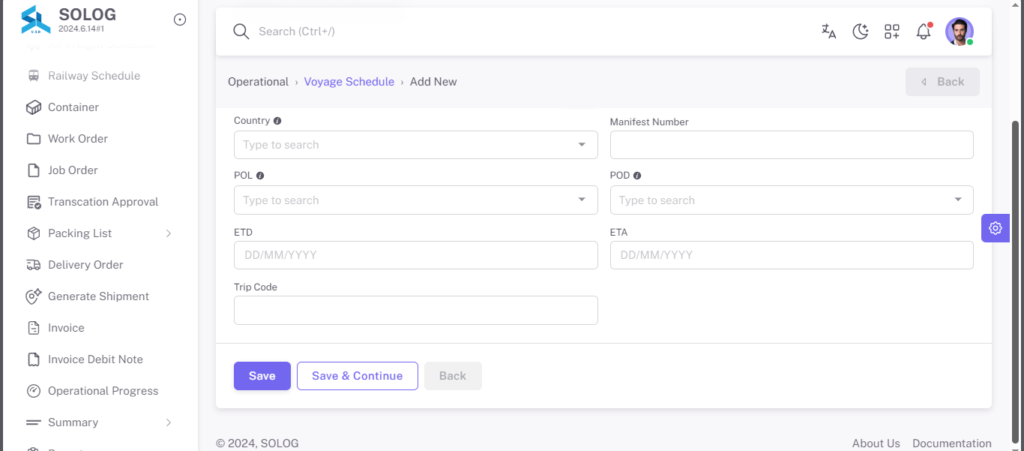Open notifications bell icon
Screen dimensions: 1024x451
click(923, 31)
